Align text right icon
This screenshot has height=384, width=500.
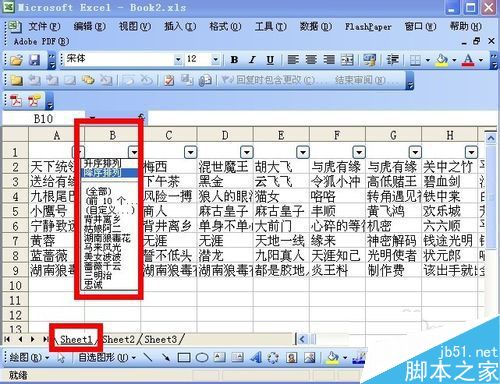coord(329,60)
